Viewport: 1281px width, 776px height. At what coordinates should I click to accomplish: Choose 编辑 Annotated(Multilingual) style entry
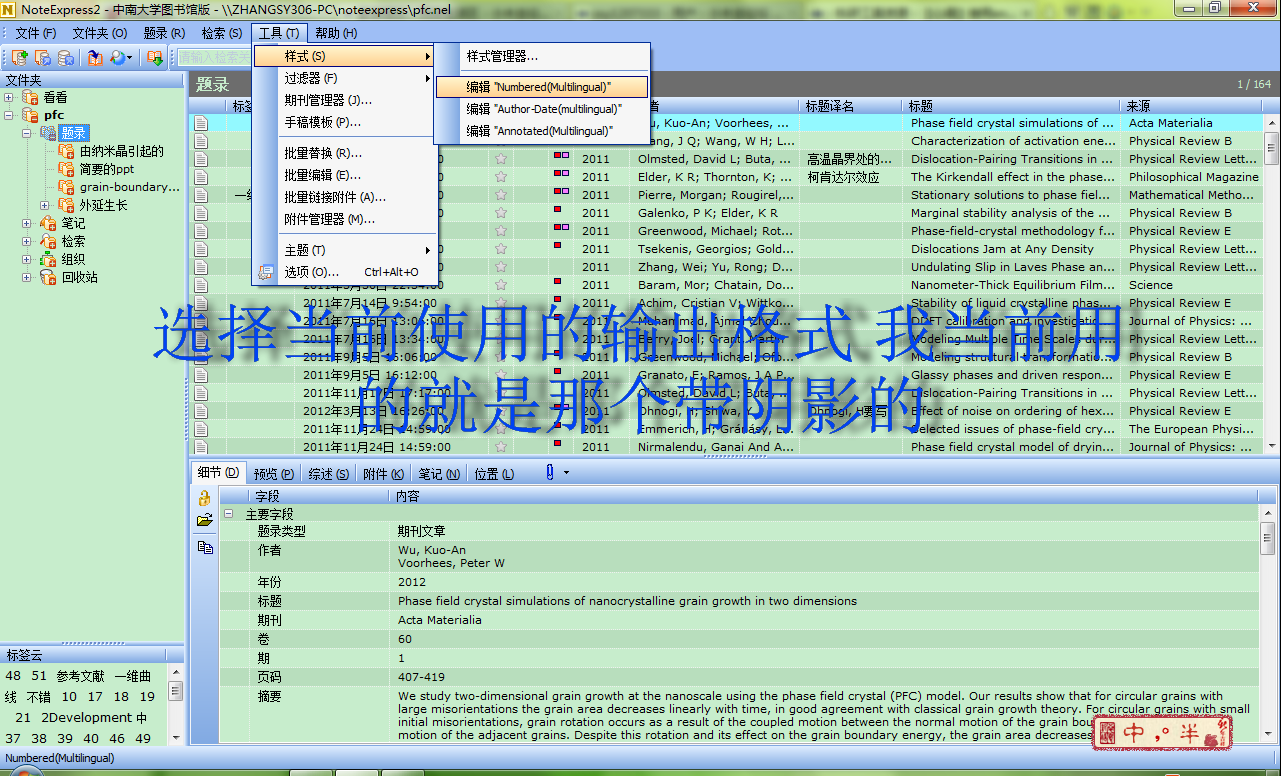click(542, 131)
